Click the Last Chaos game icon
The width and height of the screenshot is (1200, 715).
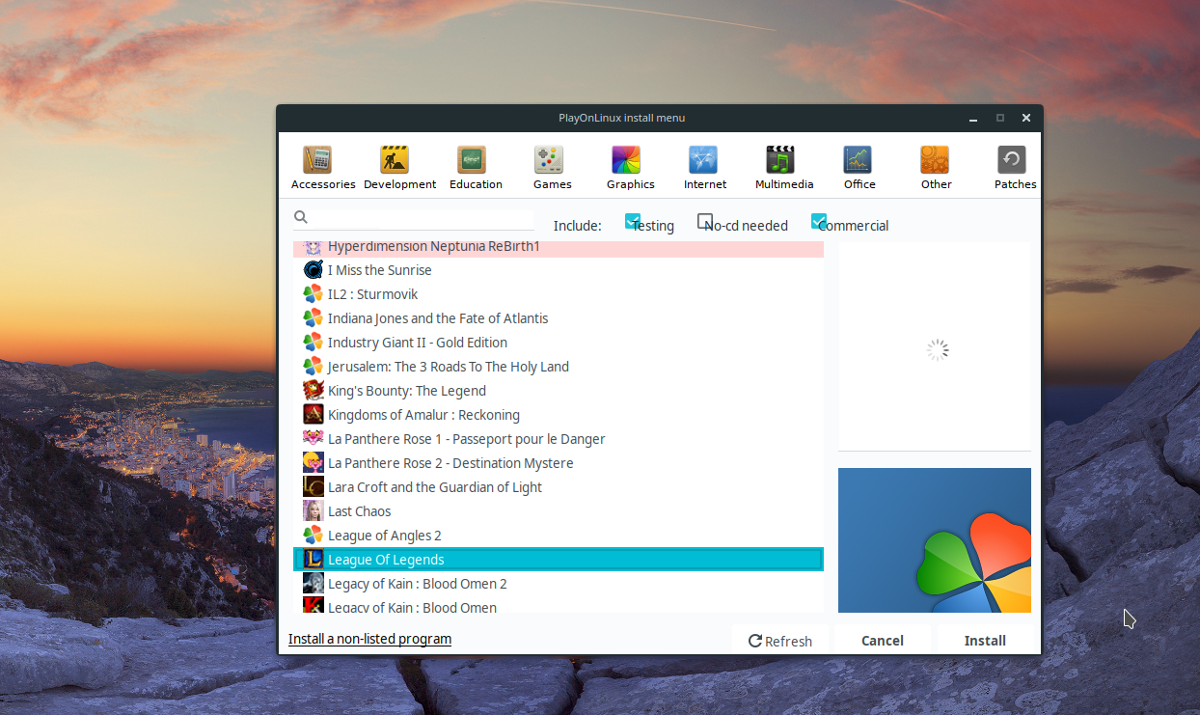pos(313,511)
